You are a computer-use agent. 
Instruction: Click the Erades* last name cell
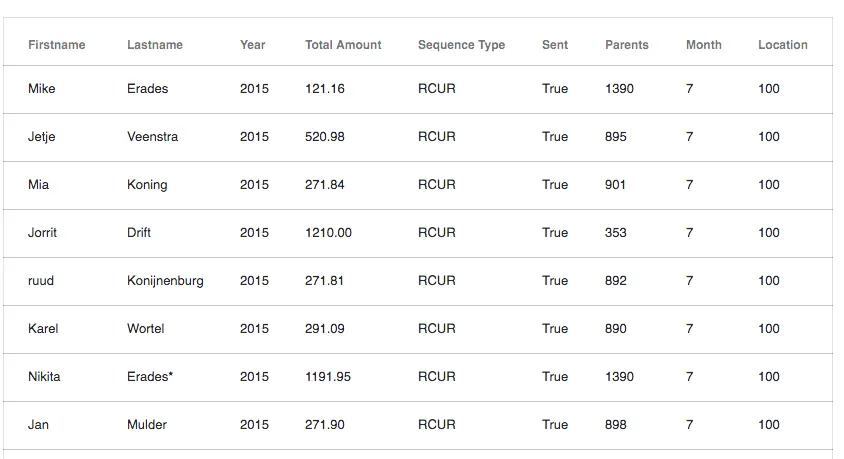[x=150, y=377]
